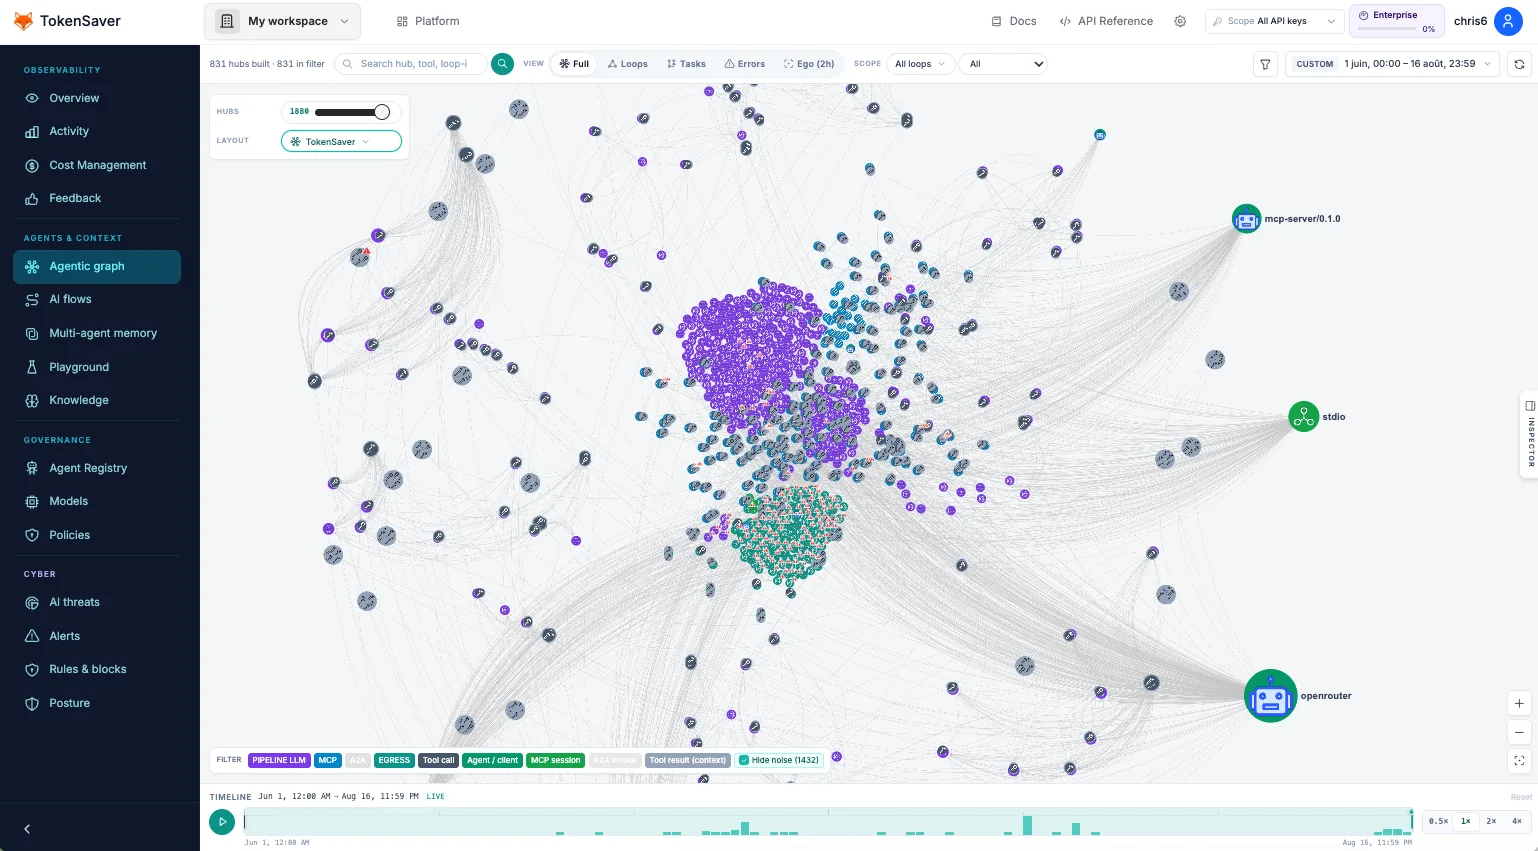
Task: Switch to the Loops view
Action: 628,64
